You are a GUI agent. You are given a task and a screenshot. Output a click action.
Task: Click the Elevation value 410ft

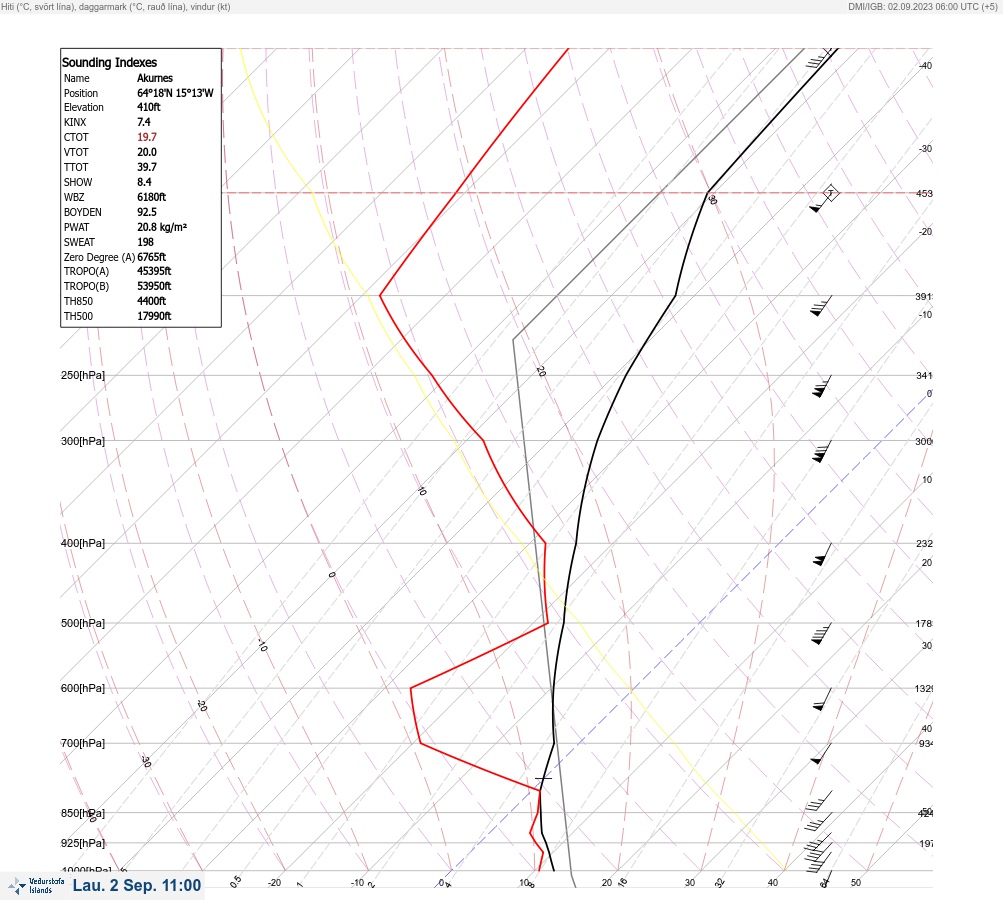[148, 107]
